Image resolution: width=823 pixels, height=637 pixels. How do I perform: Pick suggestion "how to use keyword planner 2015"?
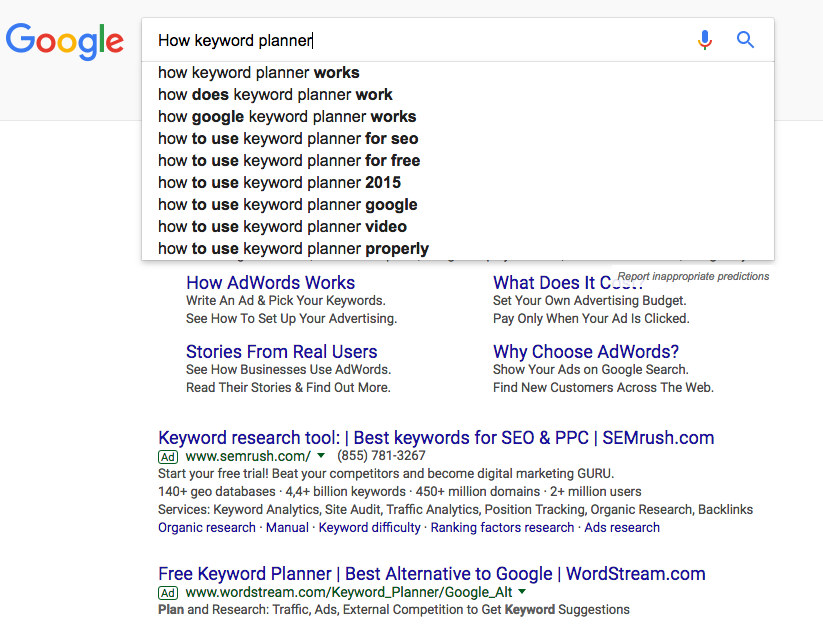(458, 183)
